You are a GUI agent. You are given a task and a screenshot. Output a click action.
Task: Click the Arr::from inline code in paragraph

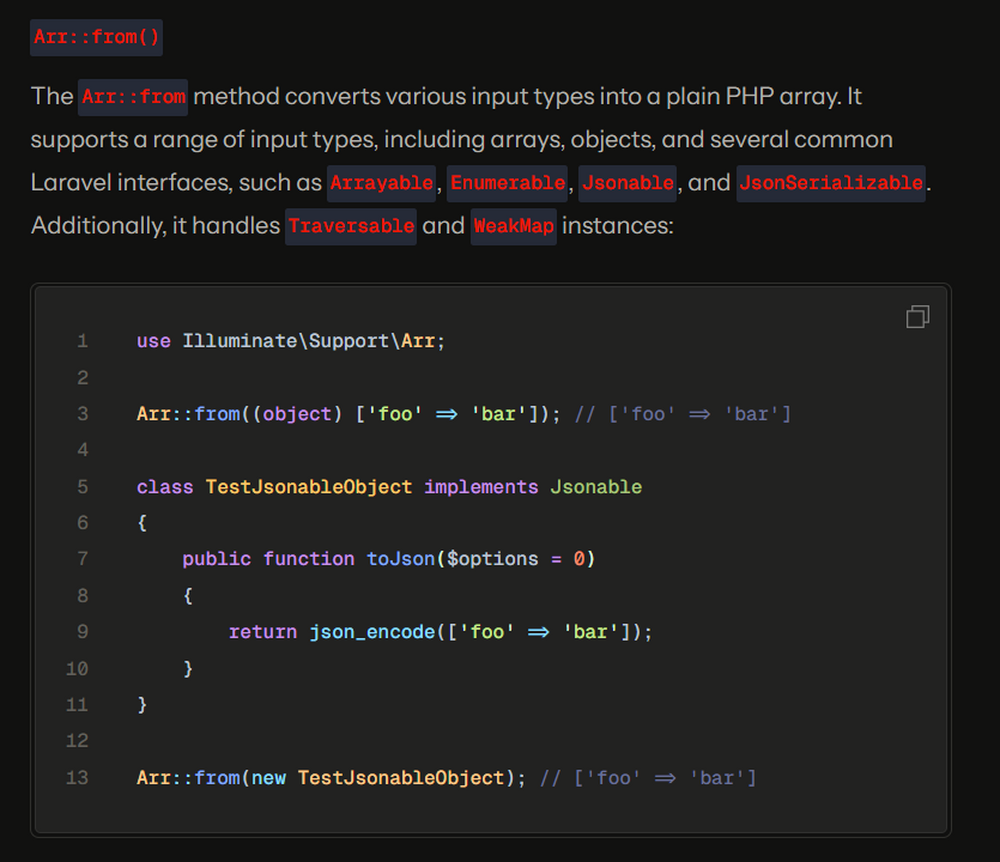click(133, 97)
